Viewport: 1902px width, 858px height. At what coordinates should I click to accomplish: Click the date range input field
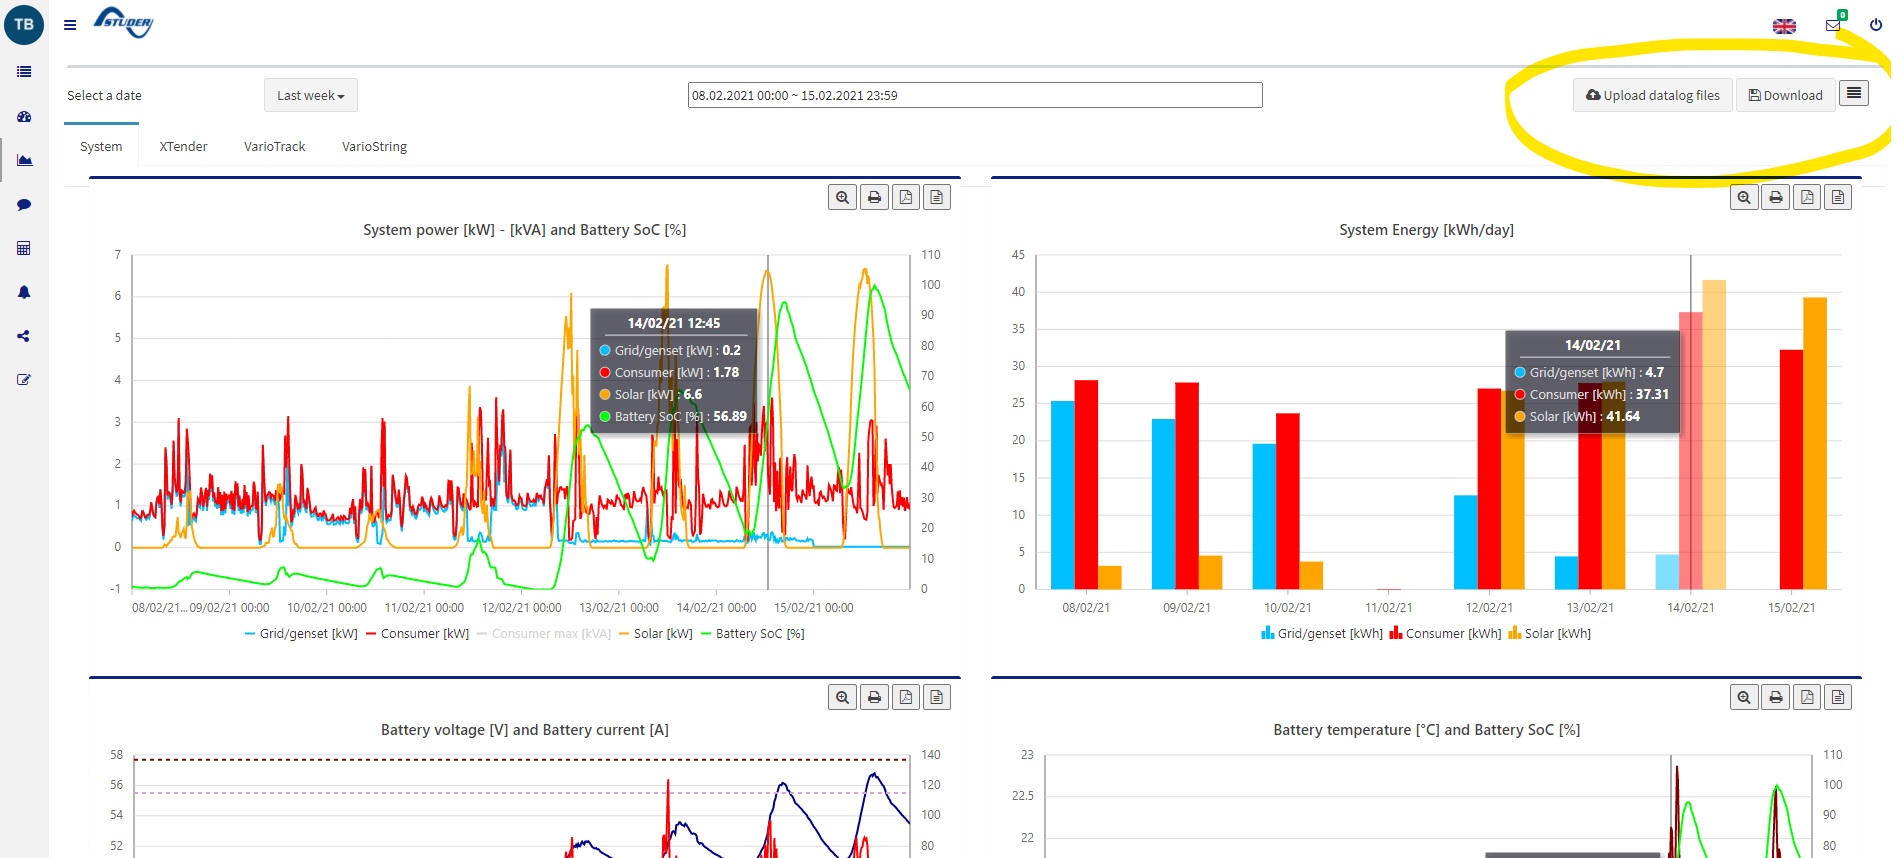coord(975,96)
